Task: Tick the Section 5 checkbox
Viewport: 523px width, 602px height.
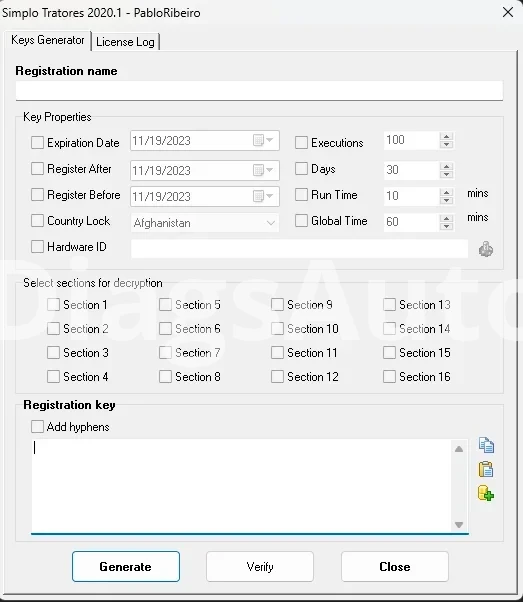Action: (x=166, y=305)
